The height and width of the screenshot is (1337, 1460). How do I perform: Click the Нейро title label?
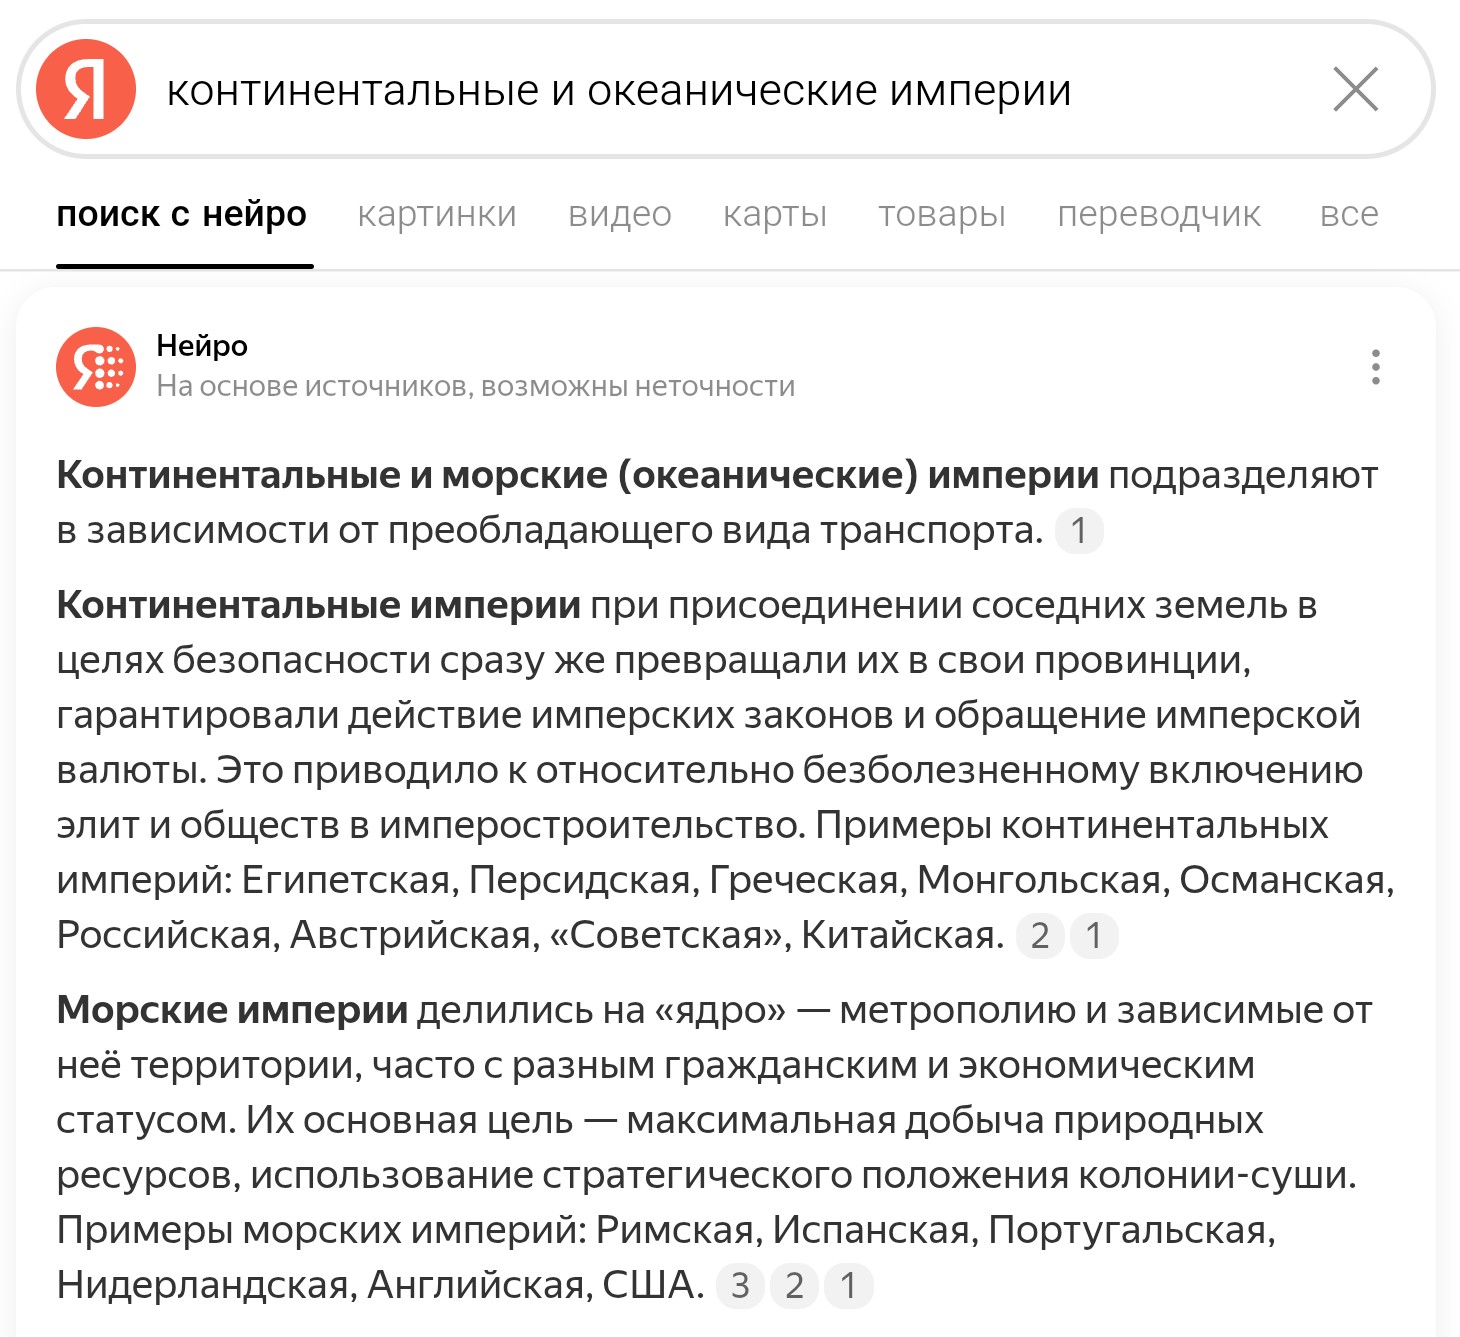[202, 345]
